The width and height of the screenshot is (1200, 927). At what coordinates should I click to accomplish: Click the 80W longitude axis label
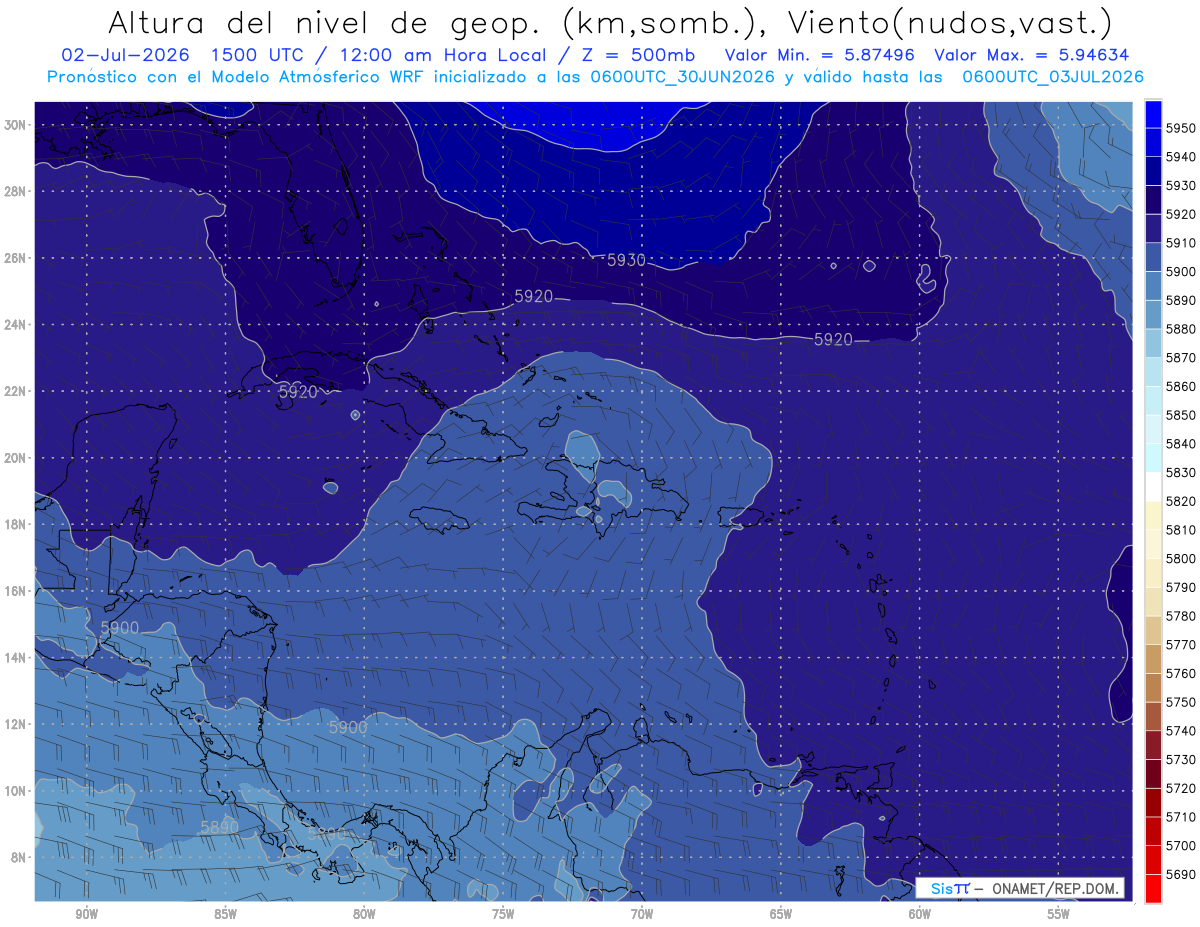pyautogui.click(x=364, y=914)
